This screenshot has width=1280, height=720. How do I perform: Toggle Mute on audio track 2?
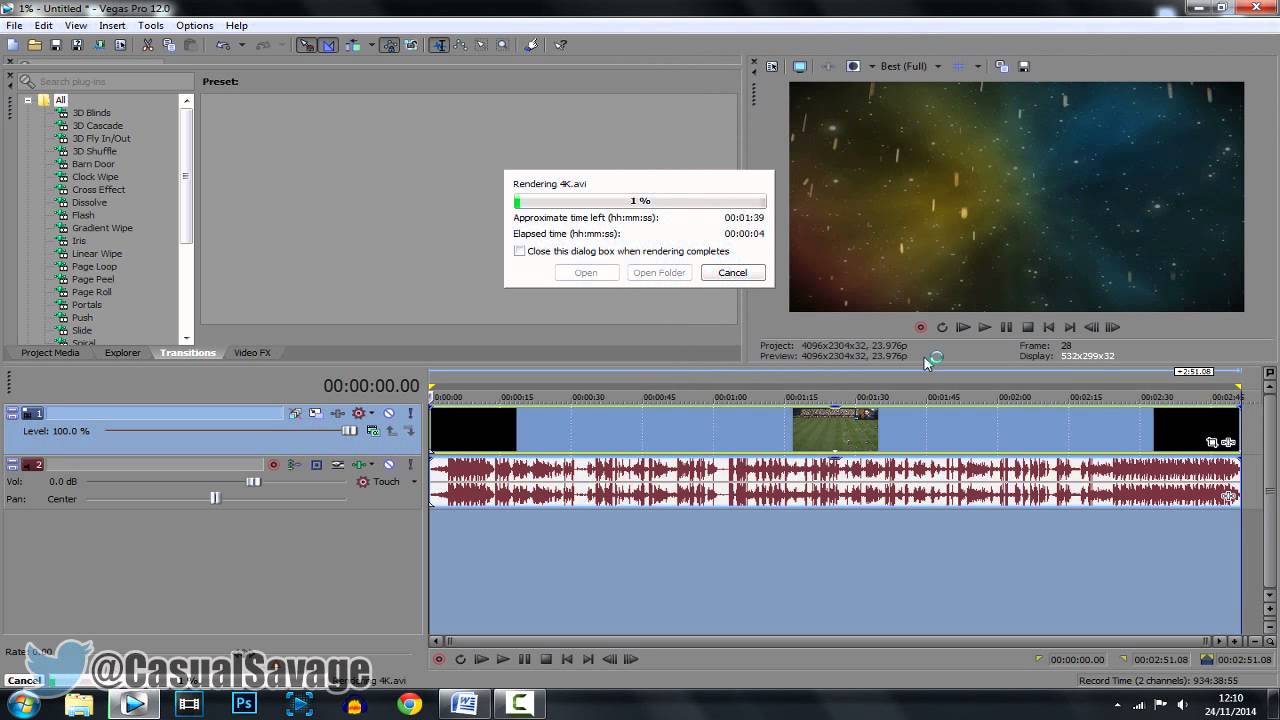point(389,464)
